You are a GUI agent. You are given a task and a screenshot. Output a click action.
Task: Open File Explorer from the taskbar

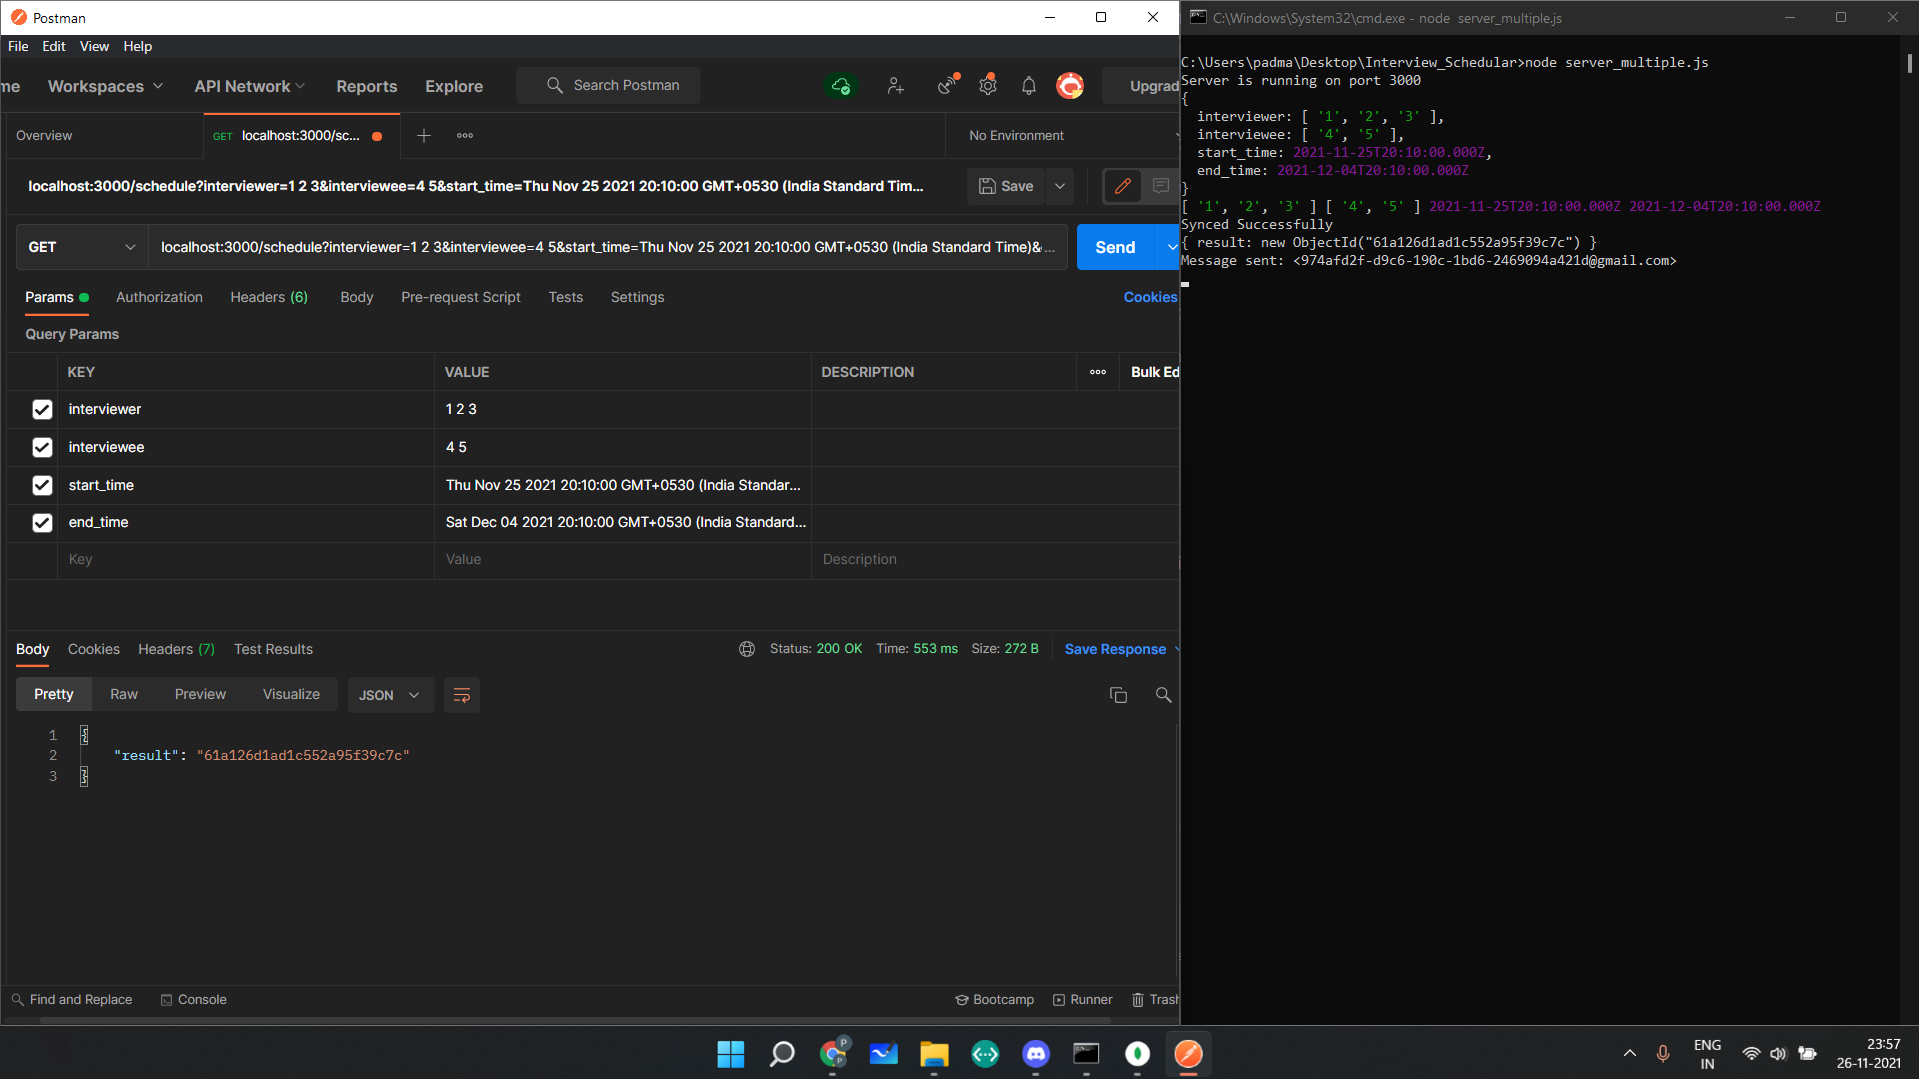tap(934, 1054)
